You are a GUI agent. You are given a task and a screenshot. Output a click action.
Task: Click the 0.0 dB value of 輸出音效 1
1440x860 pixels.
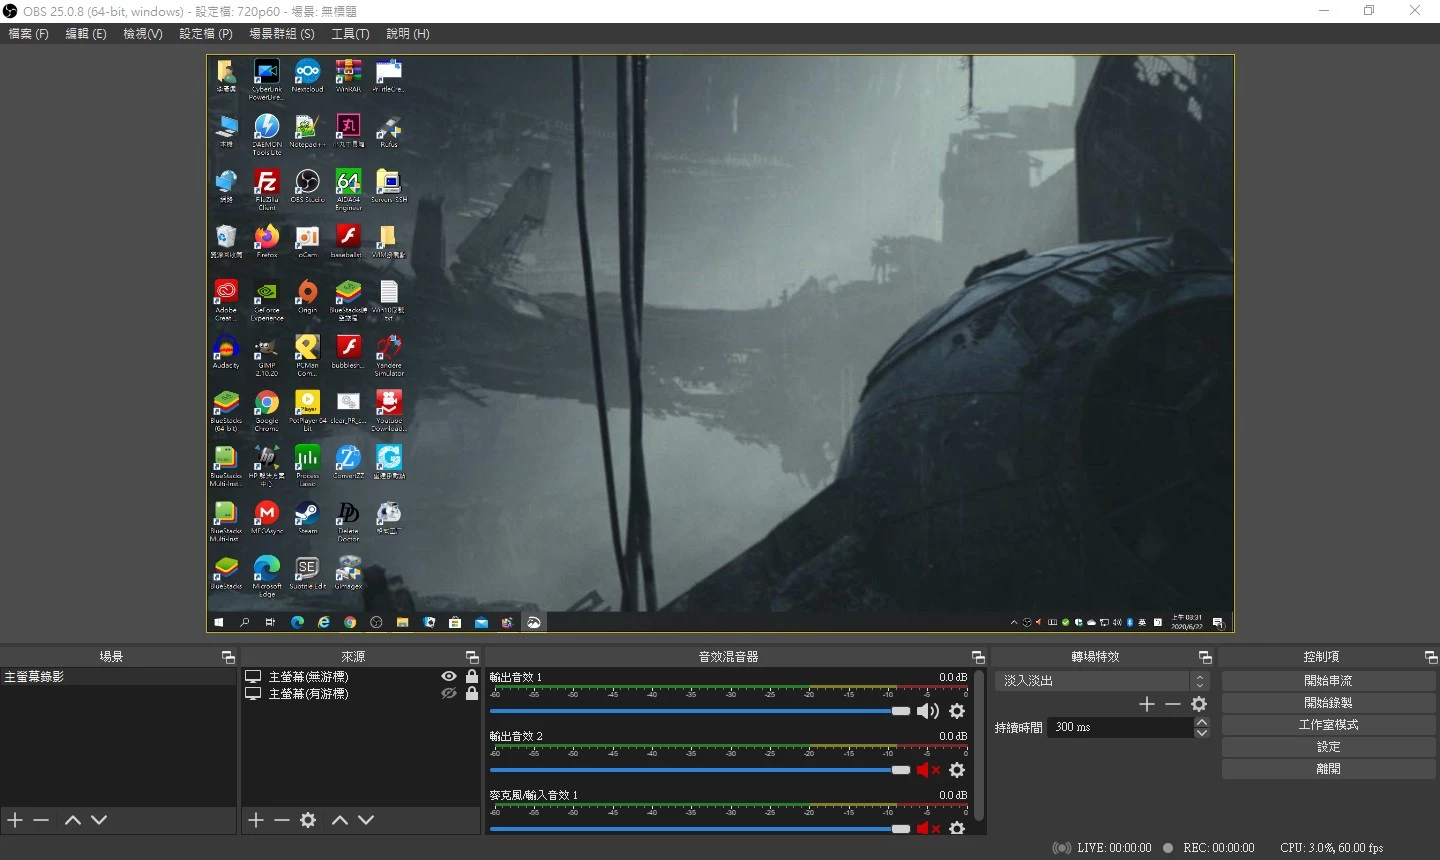[x=953, y=677]
